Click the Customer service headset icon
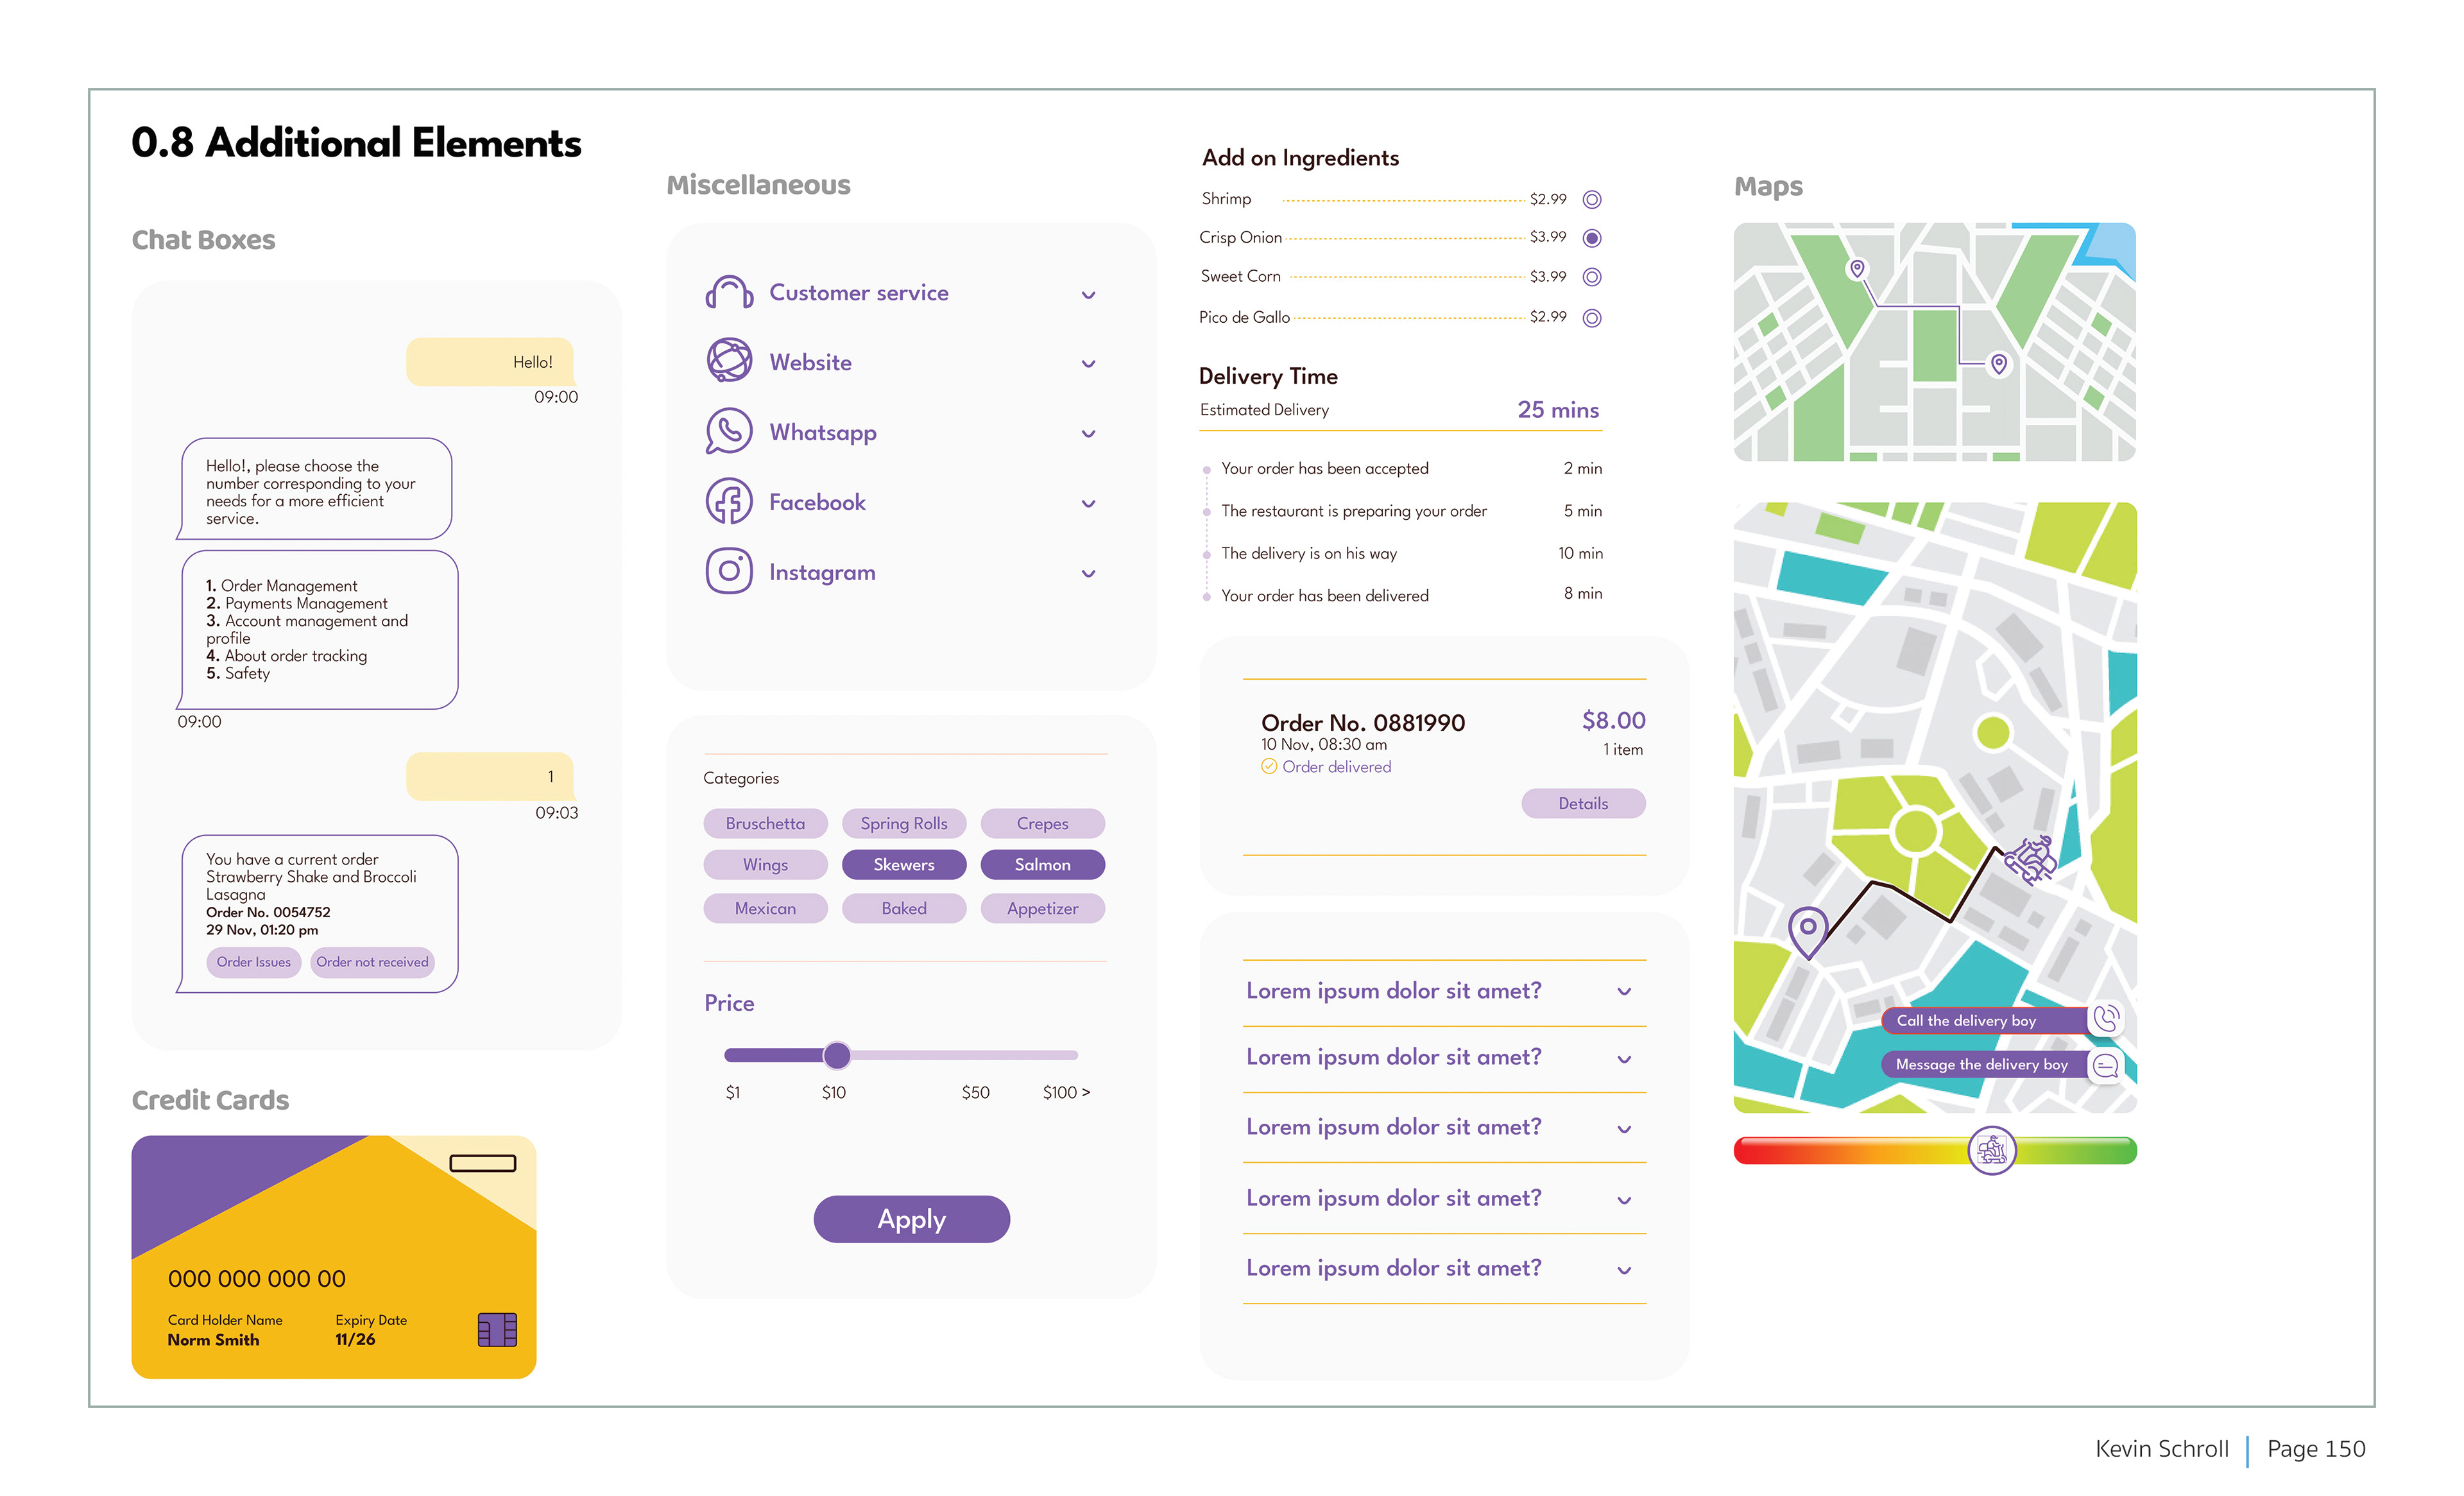Viewport: 2464px width, 1496px height. (729, 293)
